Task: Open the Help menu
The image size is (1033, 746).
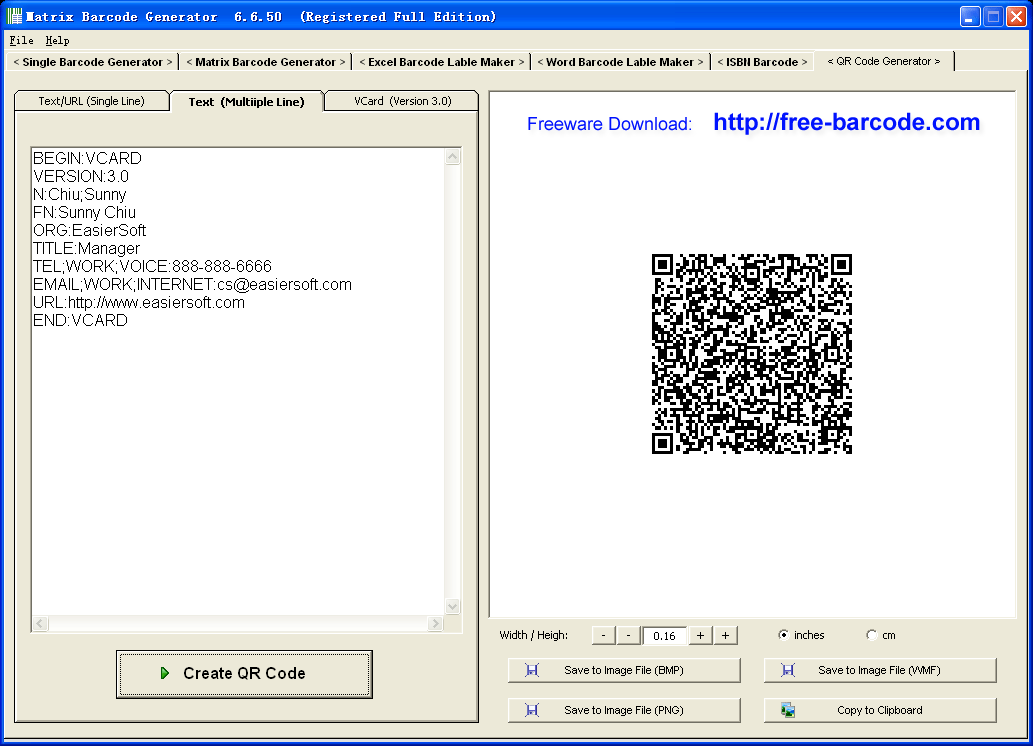Action: coord(57,40)
